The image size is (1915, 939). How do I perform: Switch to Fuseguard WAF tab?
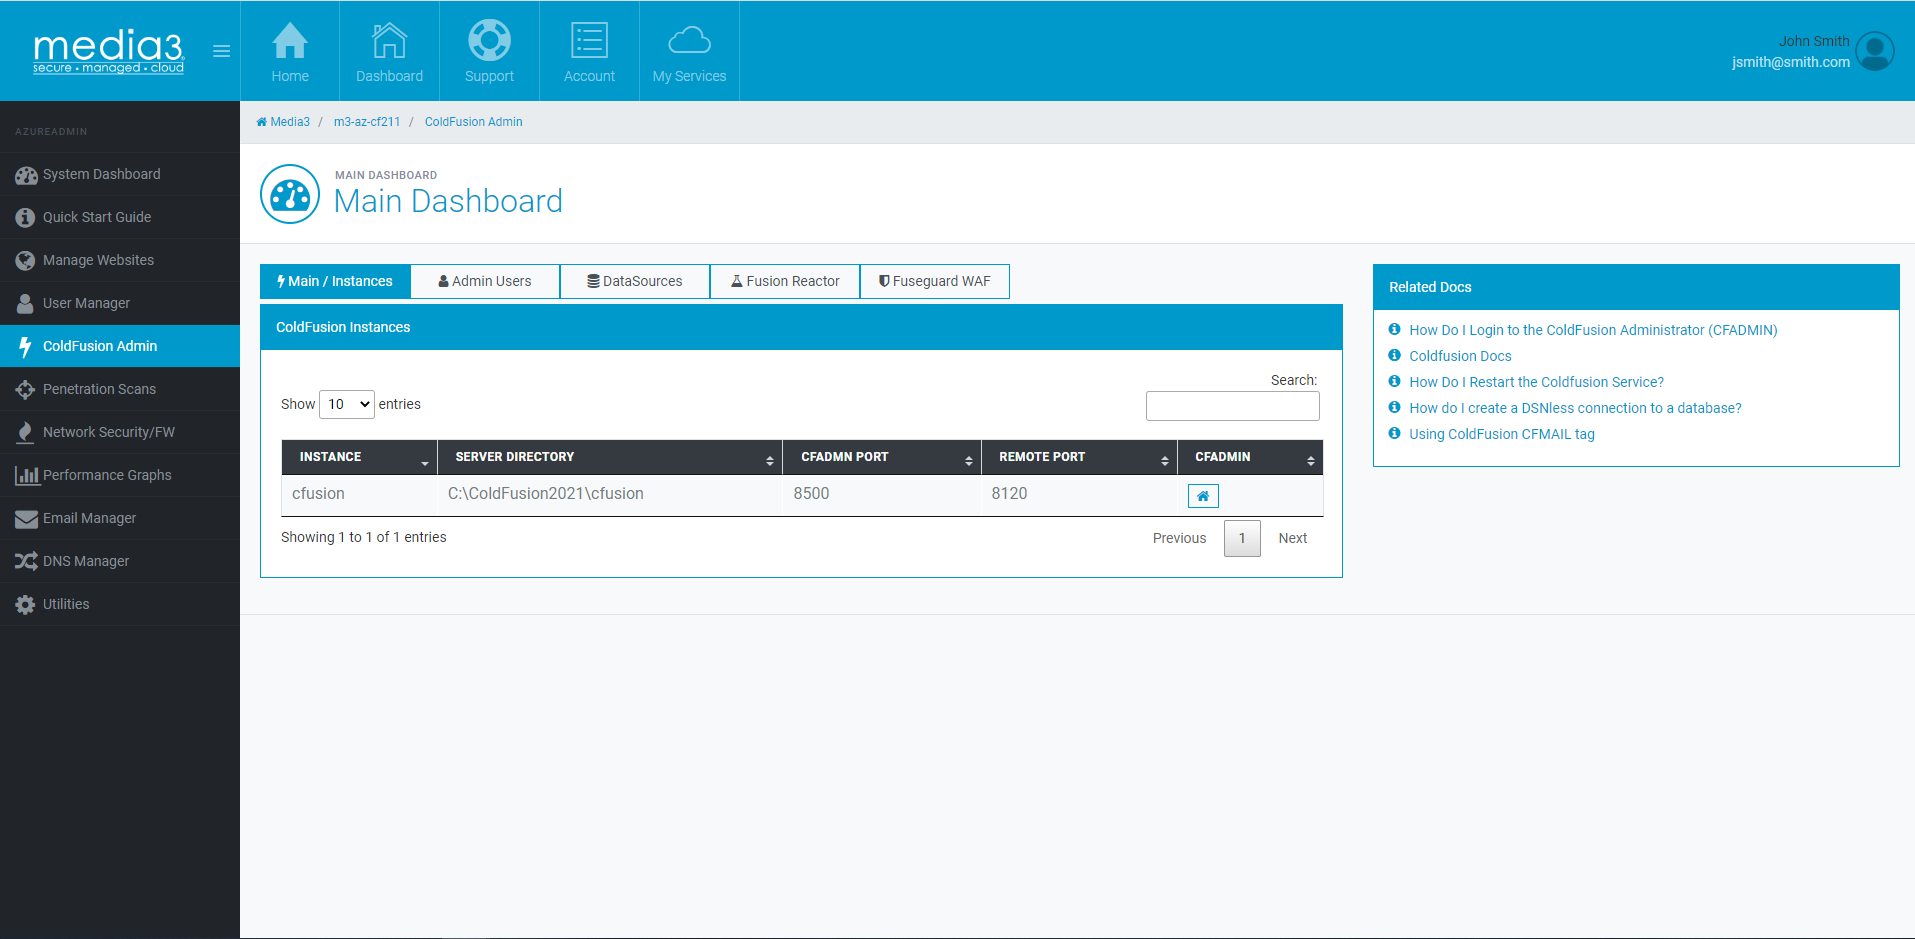tap(935, 281)
